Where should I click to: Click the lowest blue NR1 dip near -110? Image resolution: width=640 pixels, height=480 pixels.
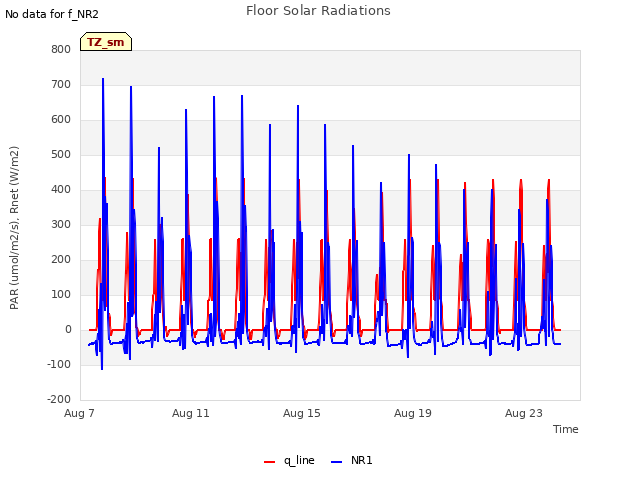pos(102,369)
